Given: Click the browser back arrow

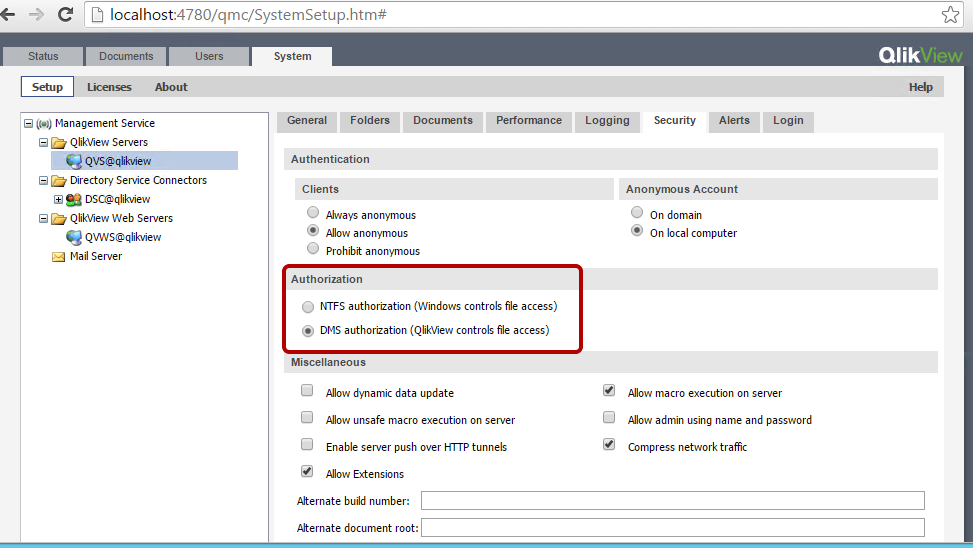Looking at the screenshot, I should click(7, 14).
